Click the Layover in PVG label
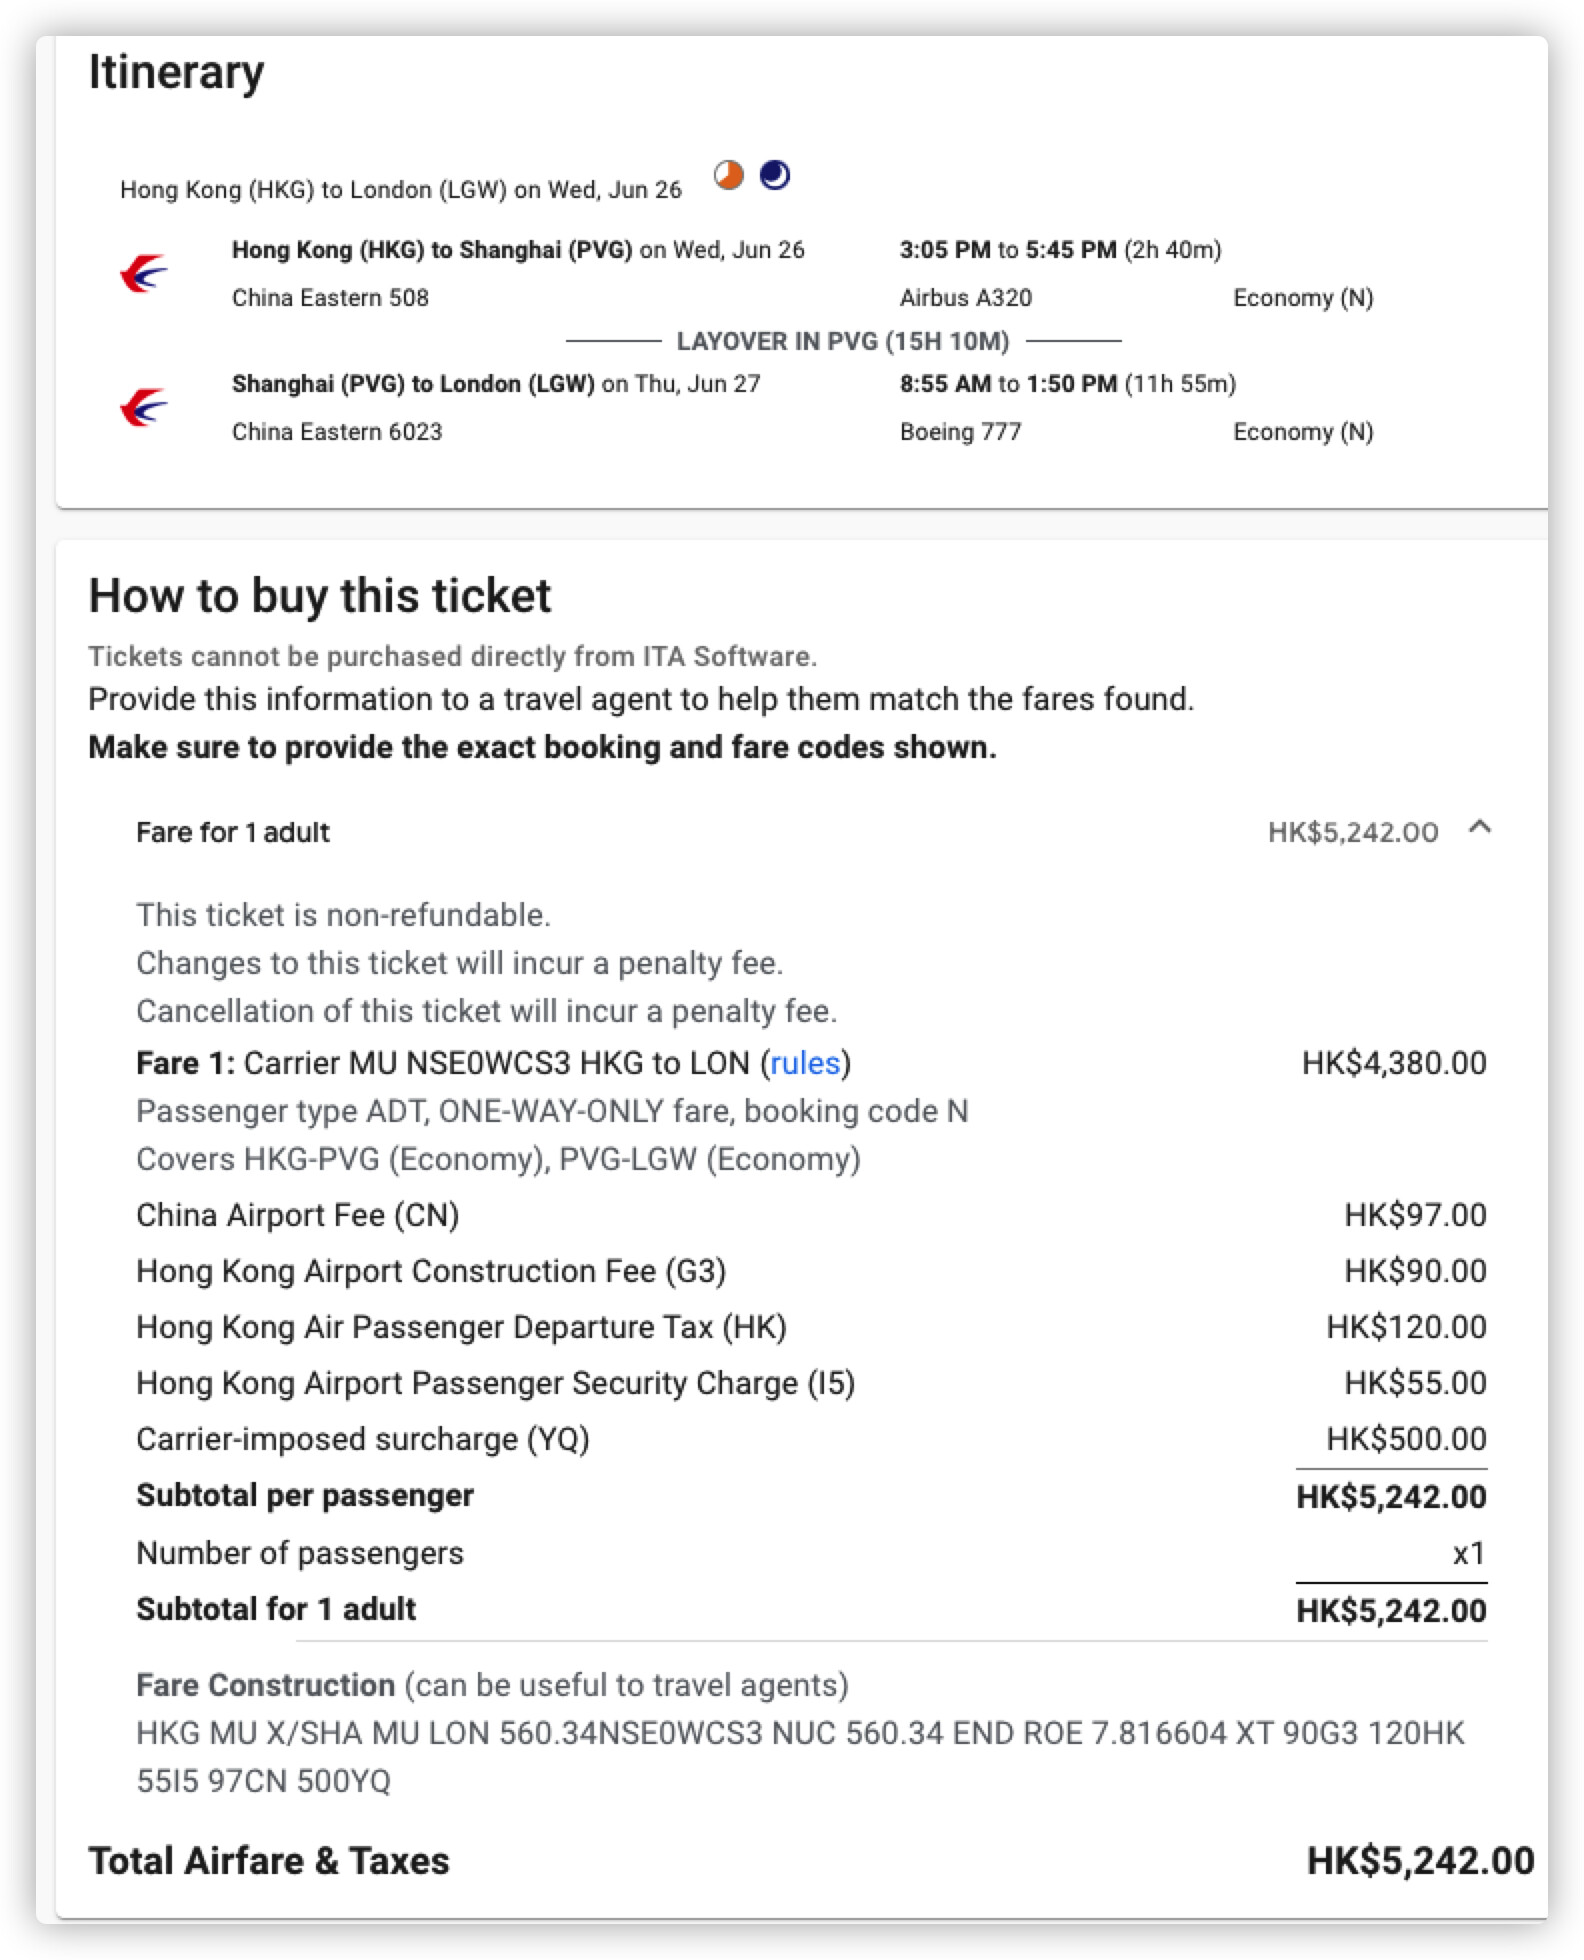This screenshot has width=1584, height=1960. 843,342
